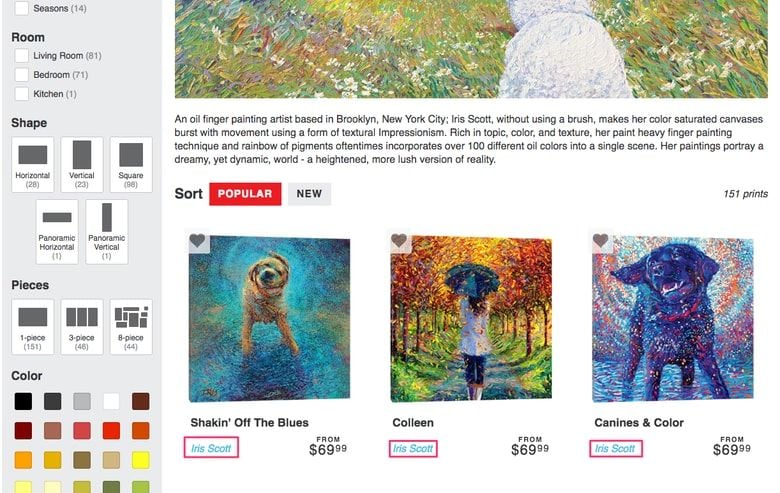Click the heart icon on Colleen

(x=399, y=241)
